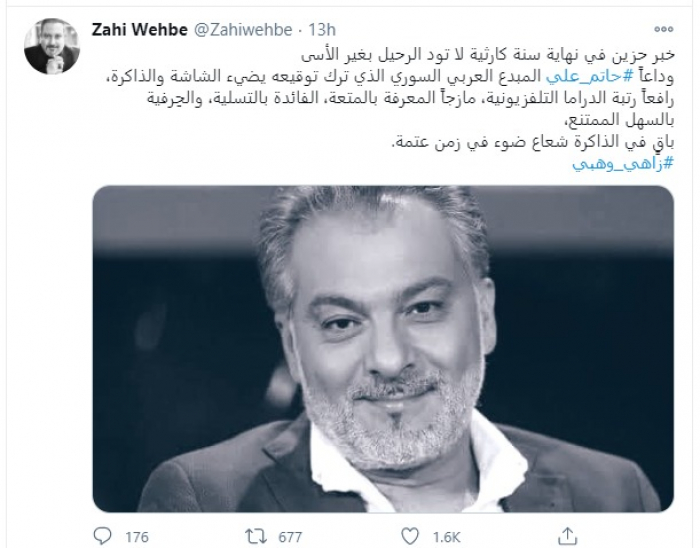The width and height of the screenshot is (700, 548).
Task: Click the @Zahiwehbe handle
Action: 243,30
